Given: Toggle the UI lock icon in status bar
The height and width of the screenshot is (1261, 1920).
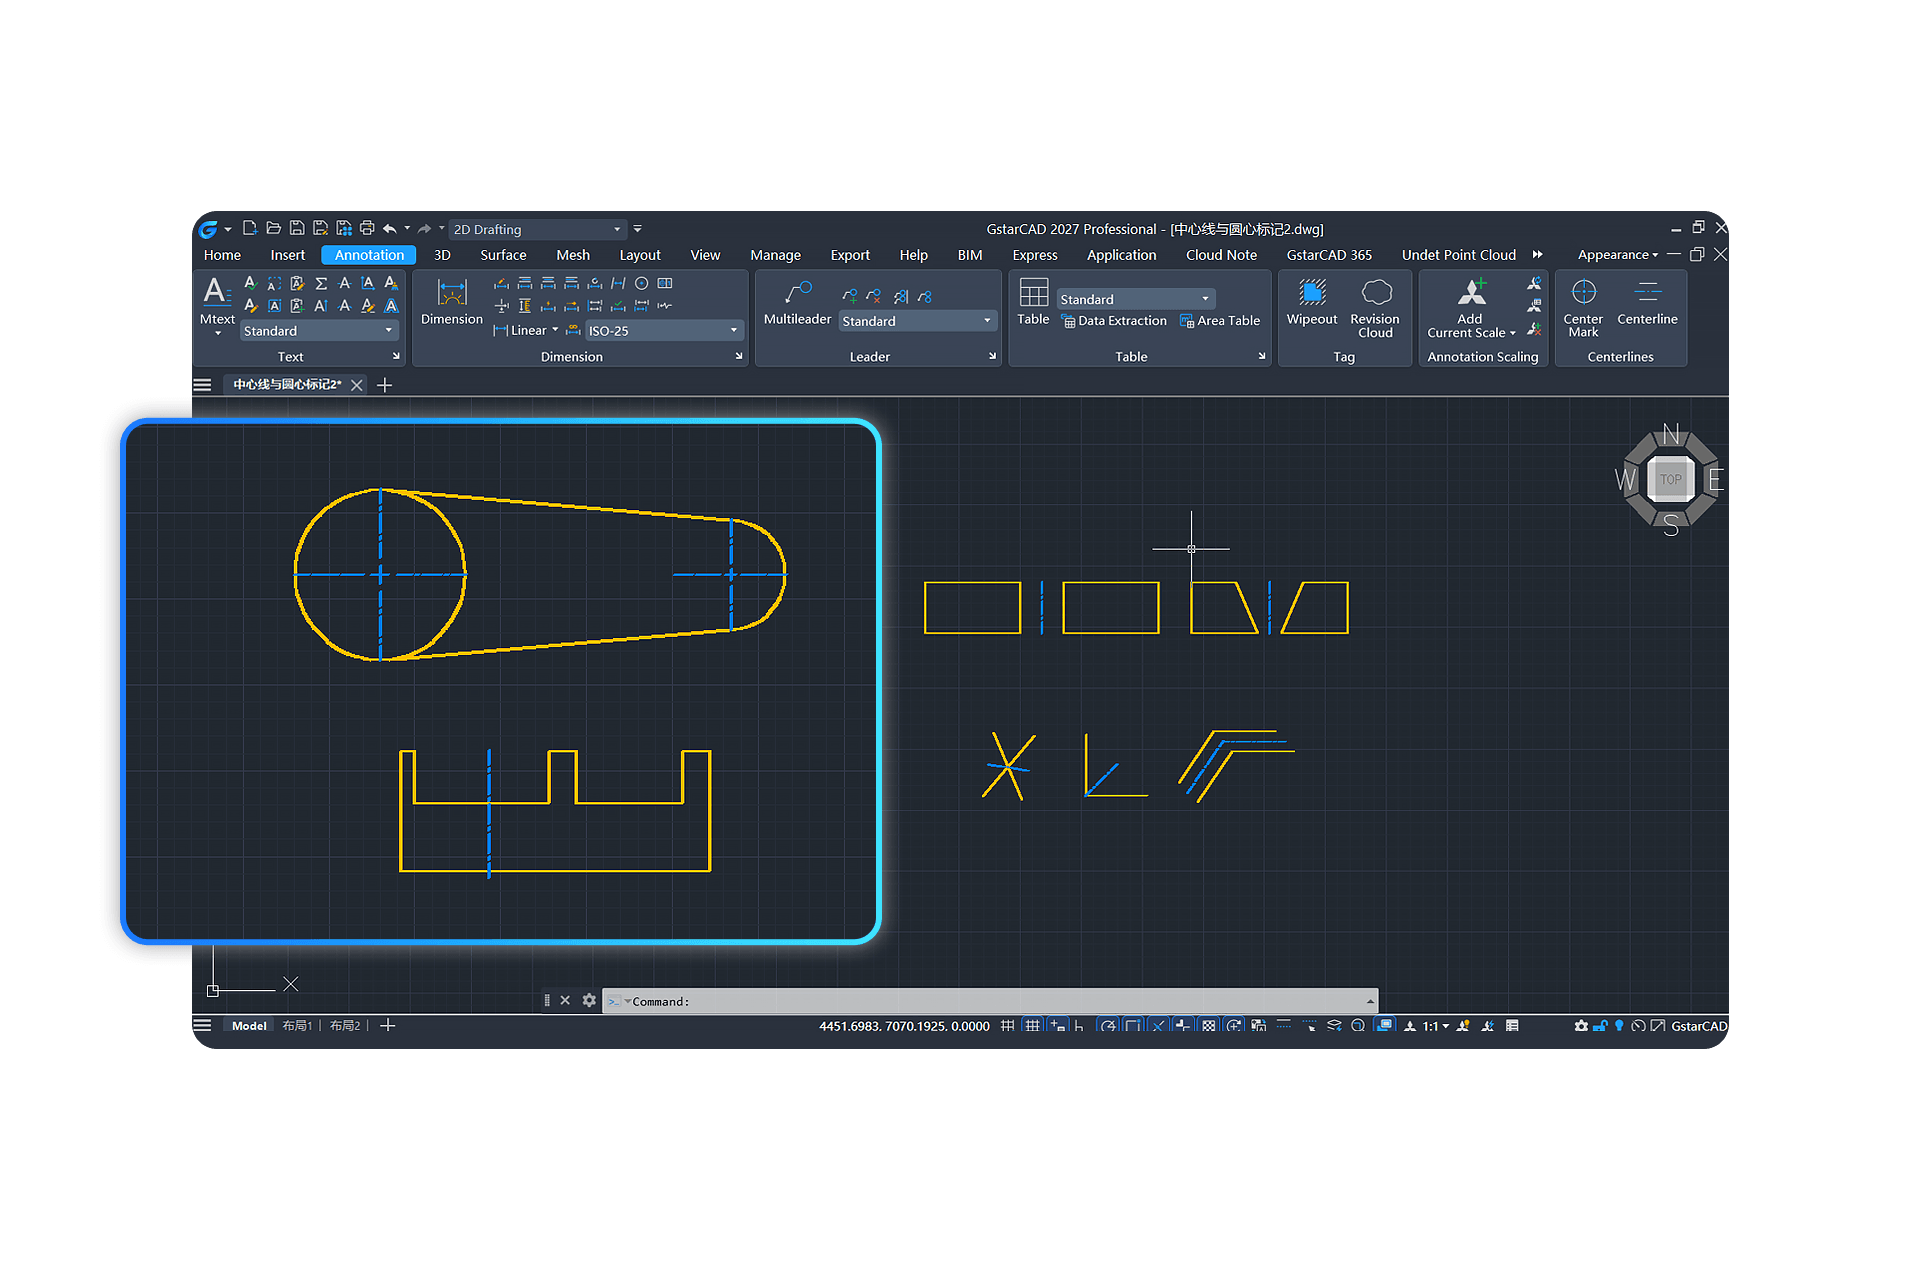Looking at the screenshot, I should coord(1600,1026).
